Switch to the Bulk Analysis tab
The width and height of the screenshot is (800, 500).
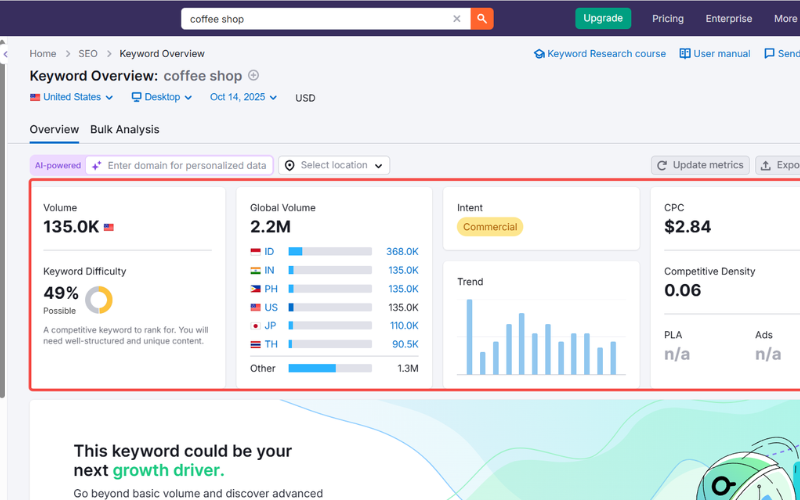[x=124, y=129]
